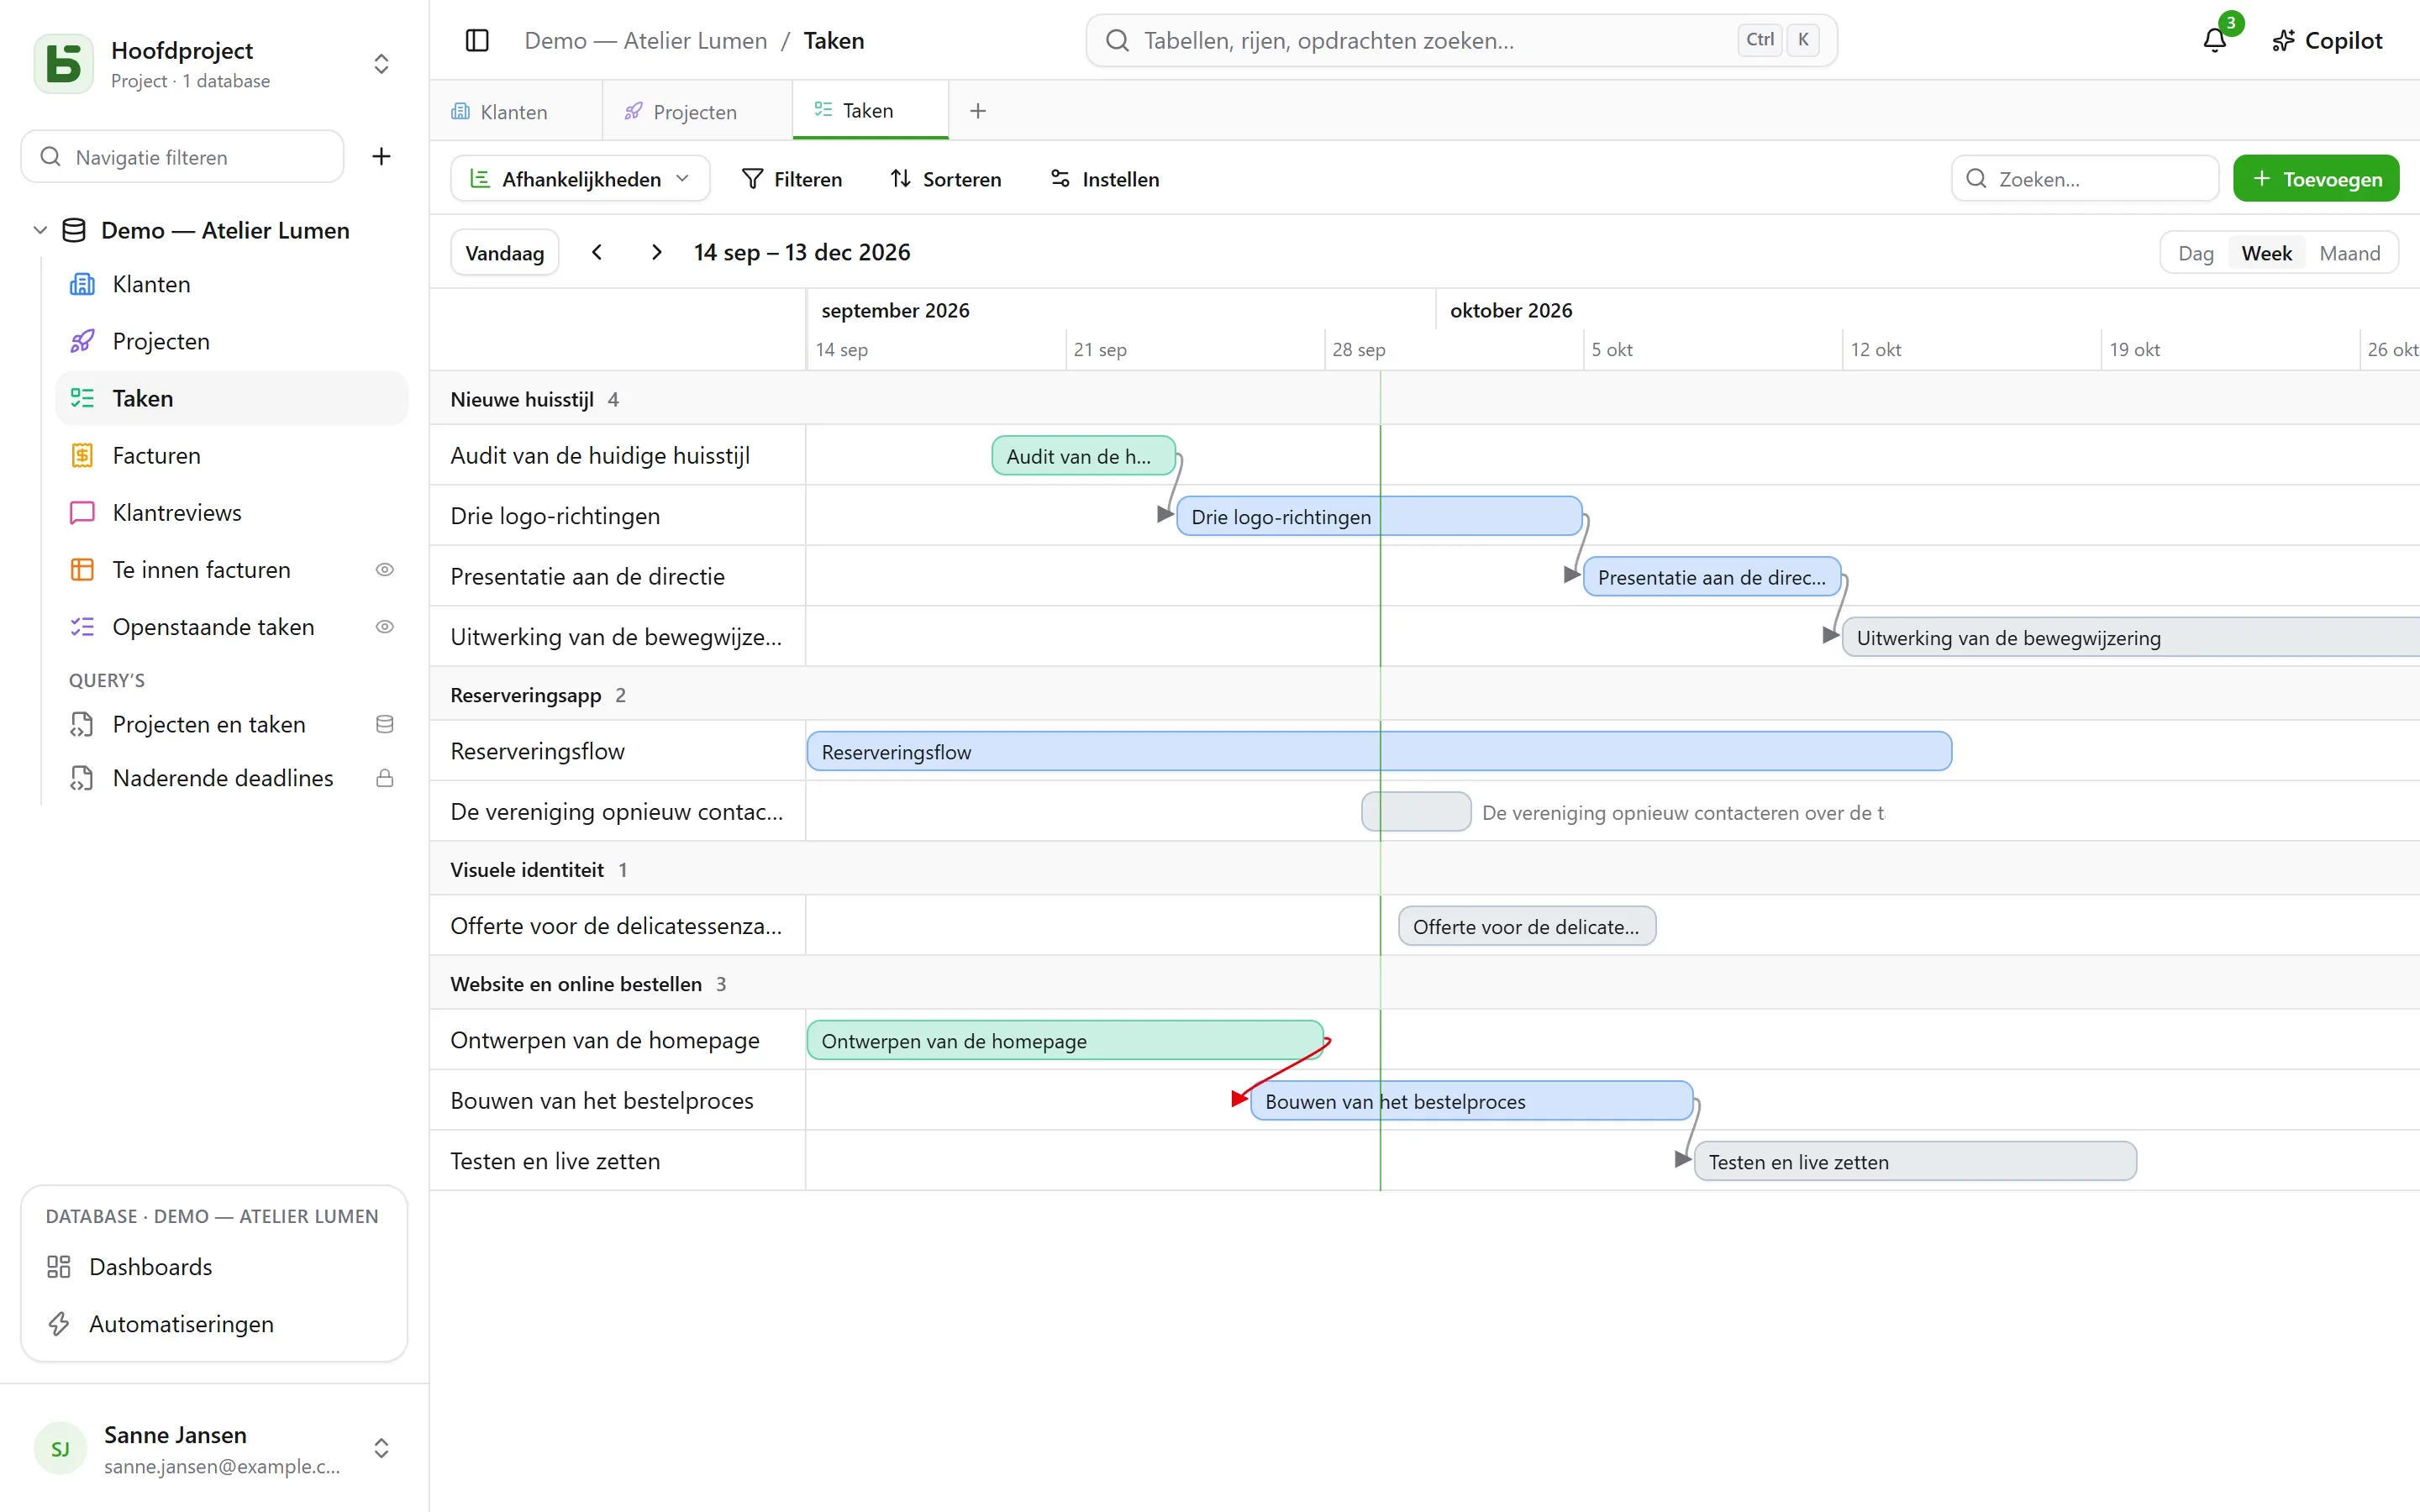Screen dimensions: 2420x1512
Task: Open the Afhankelijkheden view dropdown
Action: click(580, 179)
